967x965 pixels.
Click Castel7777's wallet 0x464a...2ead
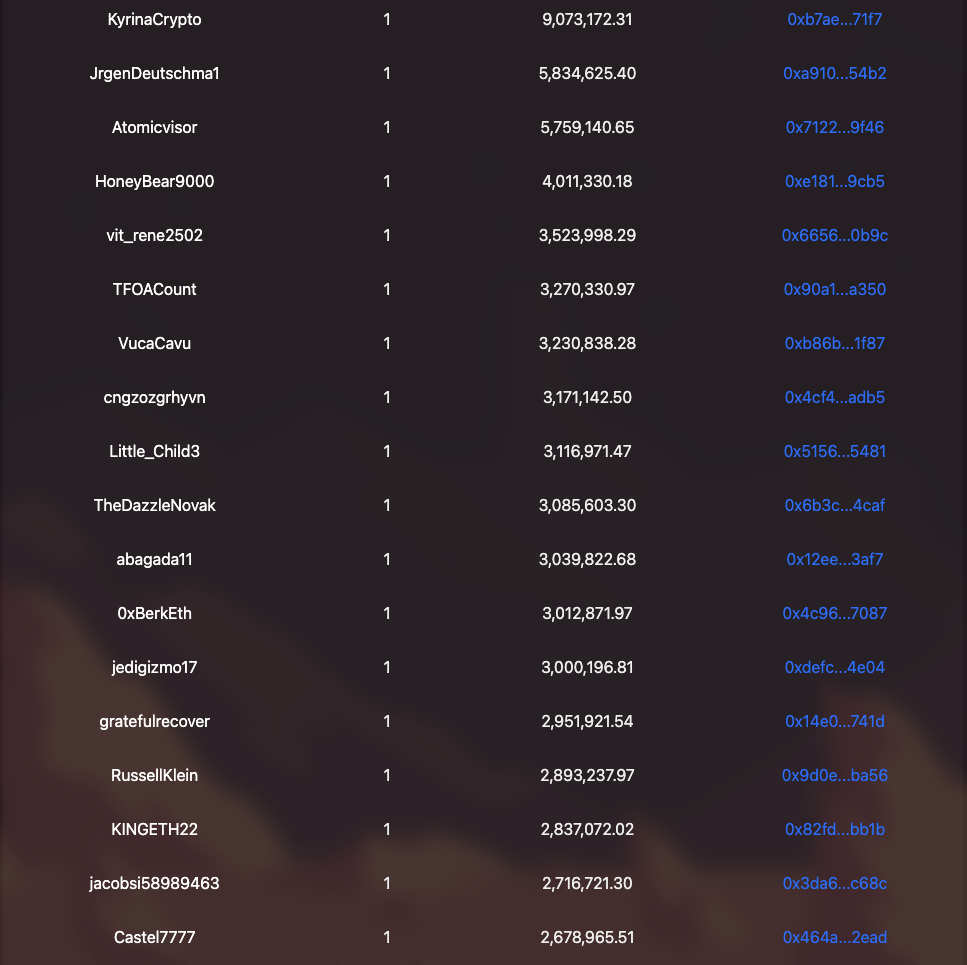pos(834,937)
